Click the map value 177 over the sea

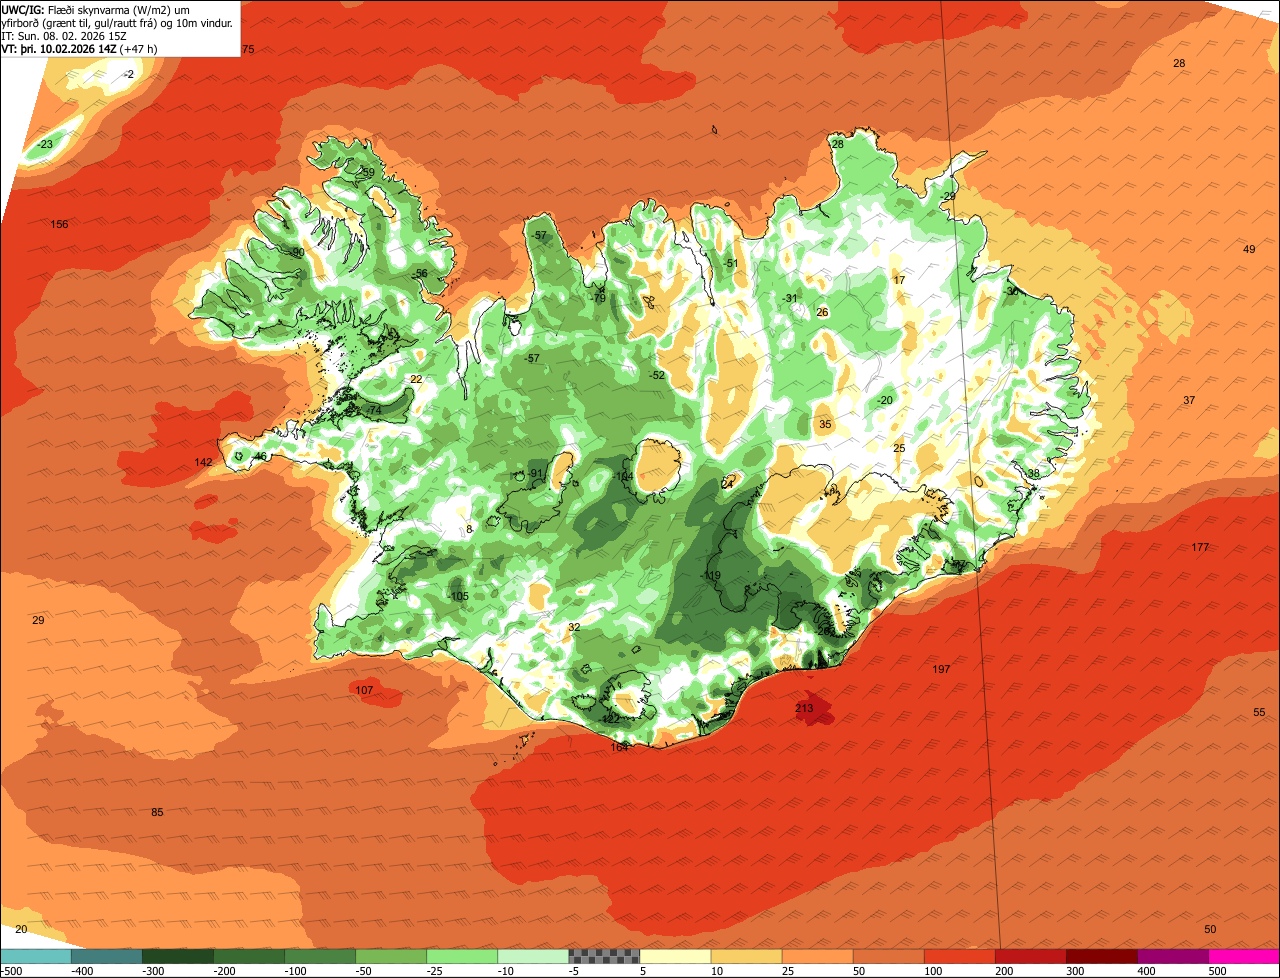click(1200, 547)
